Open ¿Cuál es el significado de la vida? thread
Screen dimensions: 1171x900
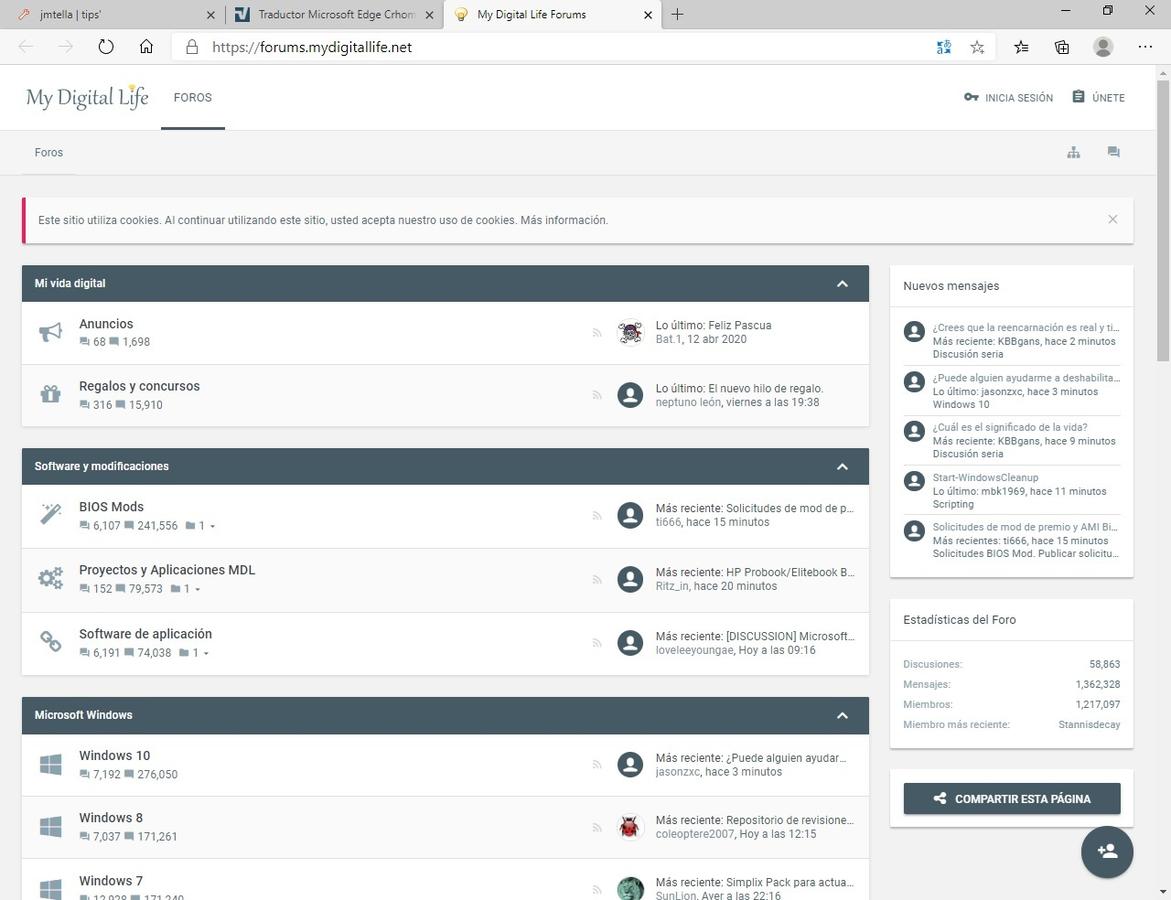(1010, 427)
